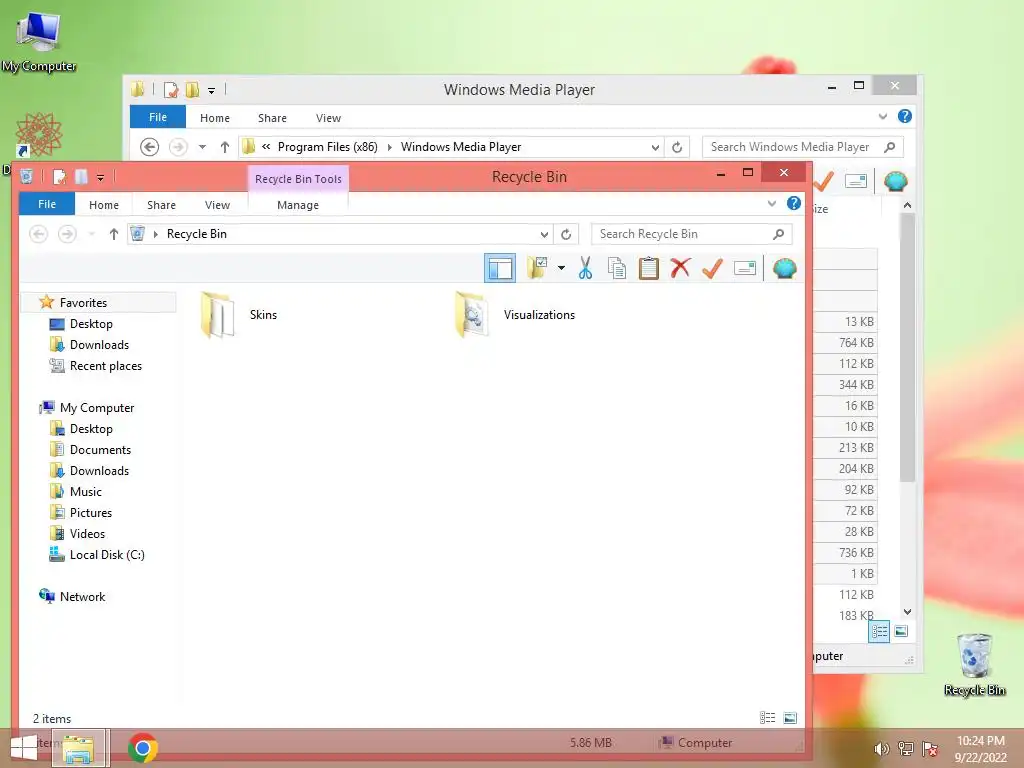Click the email envelope toolbar icon
This screenshot has width=1024, height=768.
coord(744,268)
